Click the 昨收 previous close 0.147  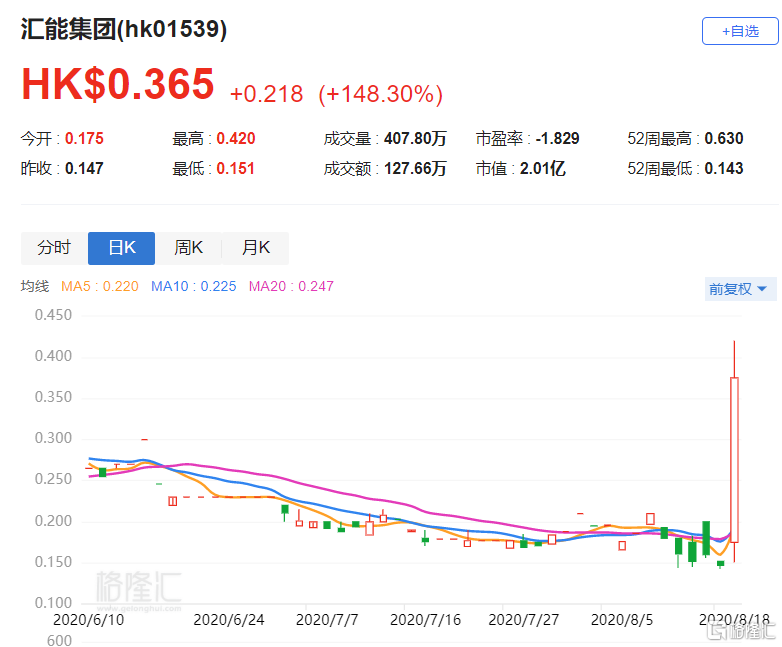(84, 169)
